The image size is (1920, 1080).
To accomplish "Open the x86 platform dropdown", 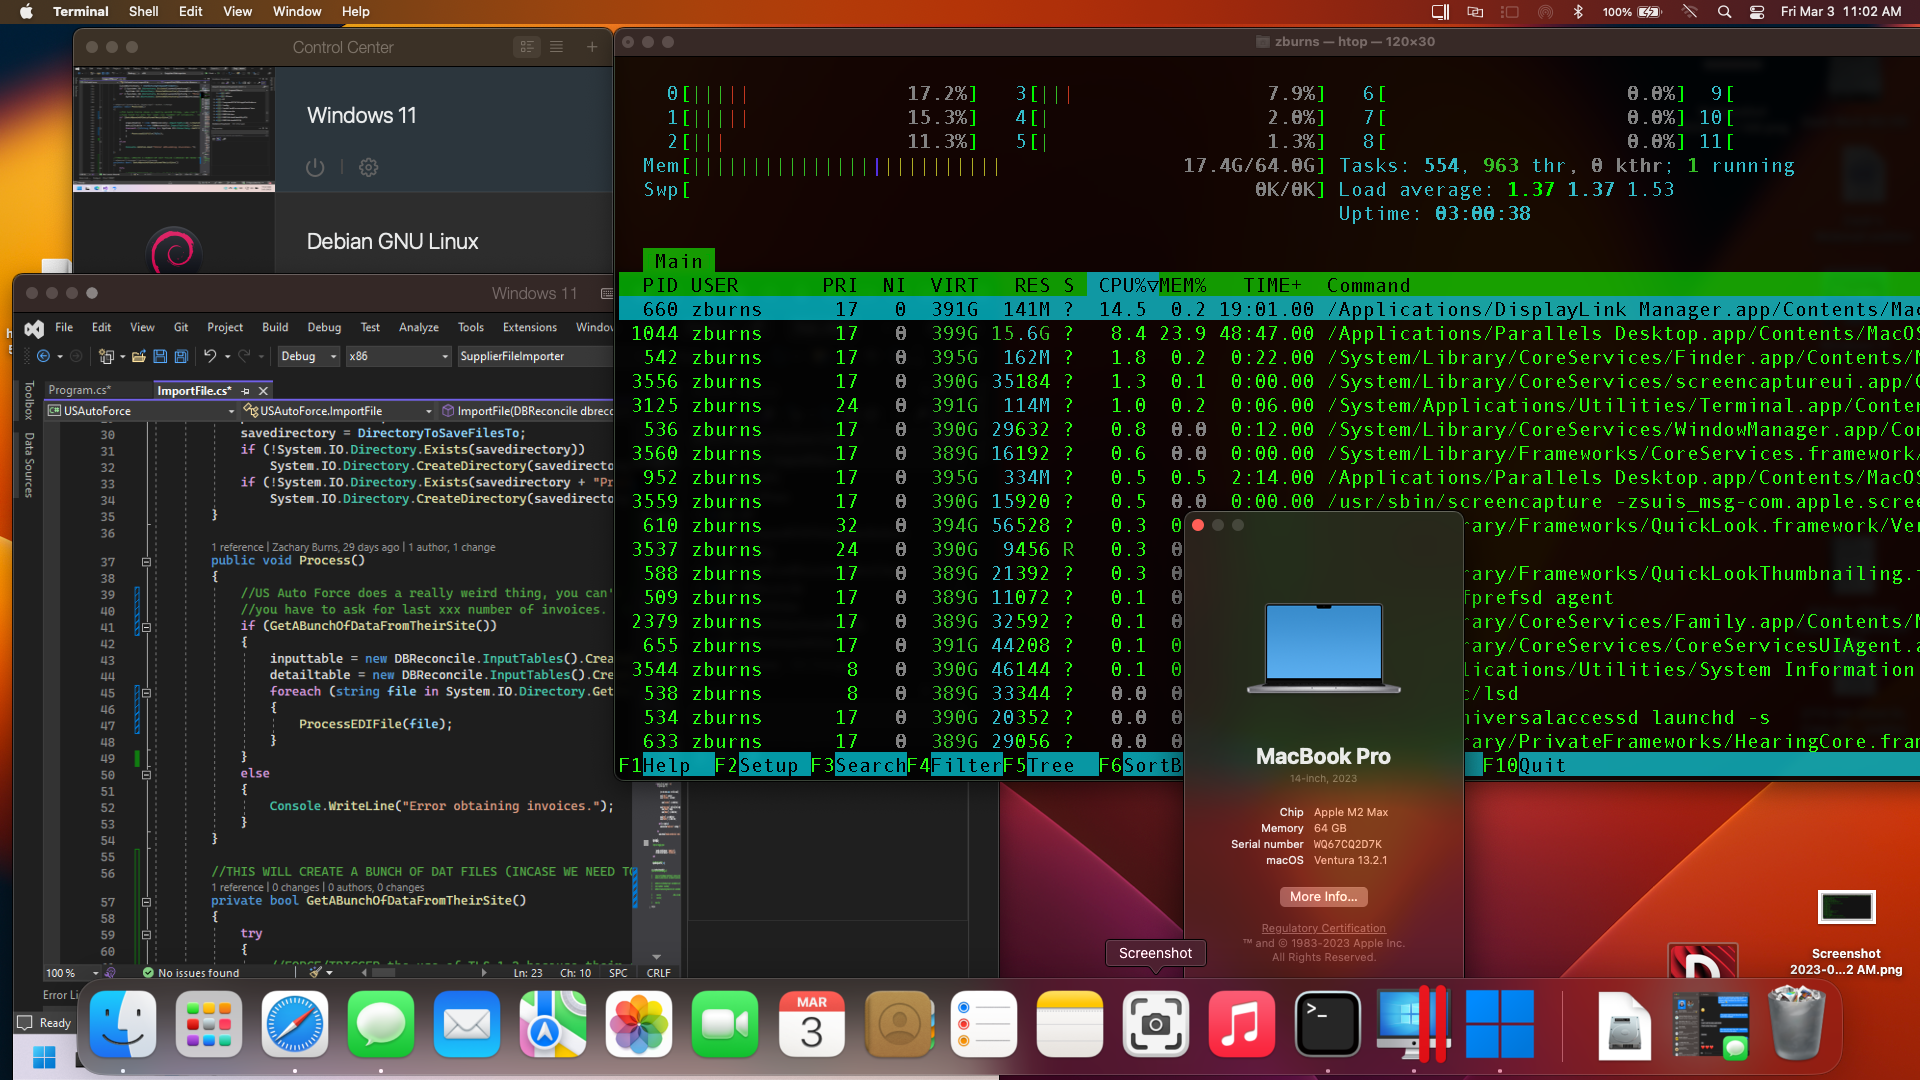I will pos(398,356).
